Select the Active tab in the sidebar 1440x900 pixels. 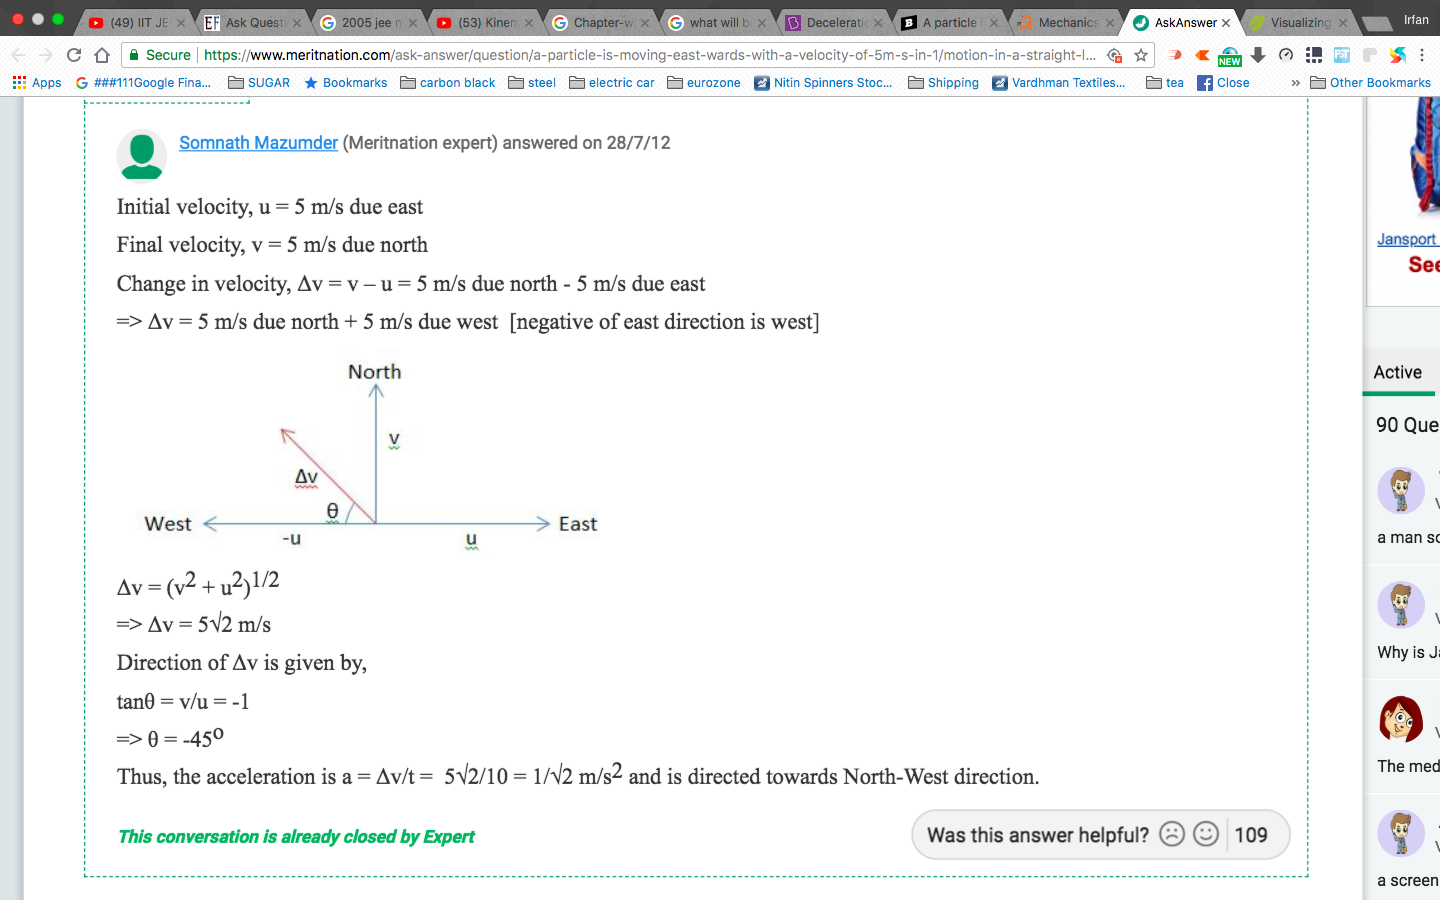(1398, 372)
